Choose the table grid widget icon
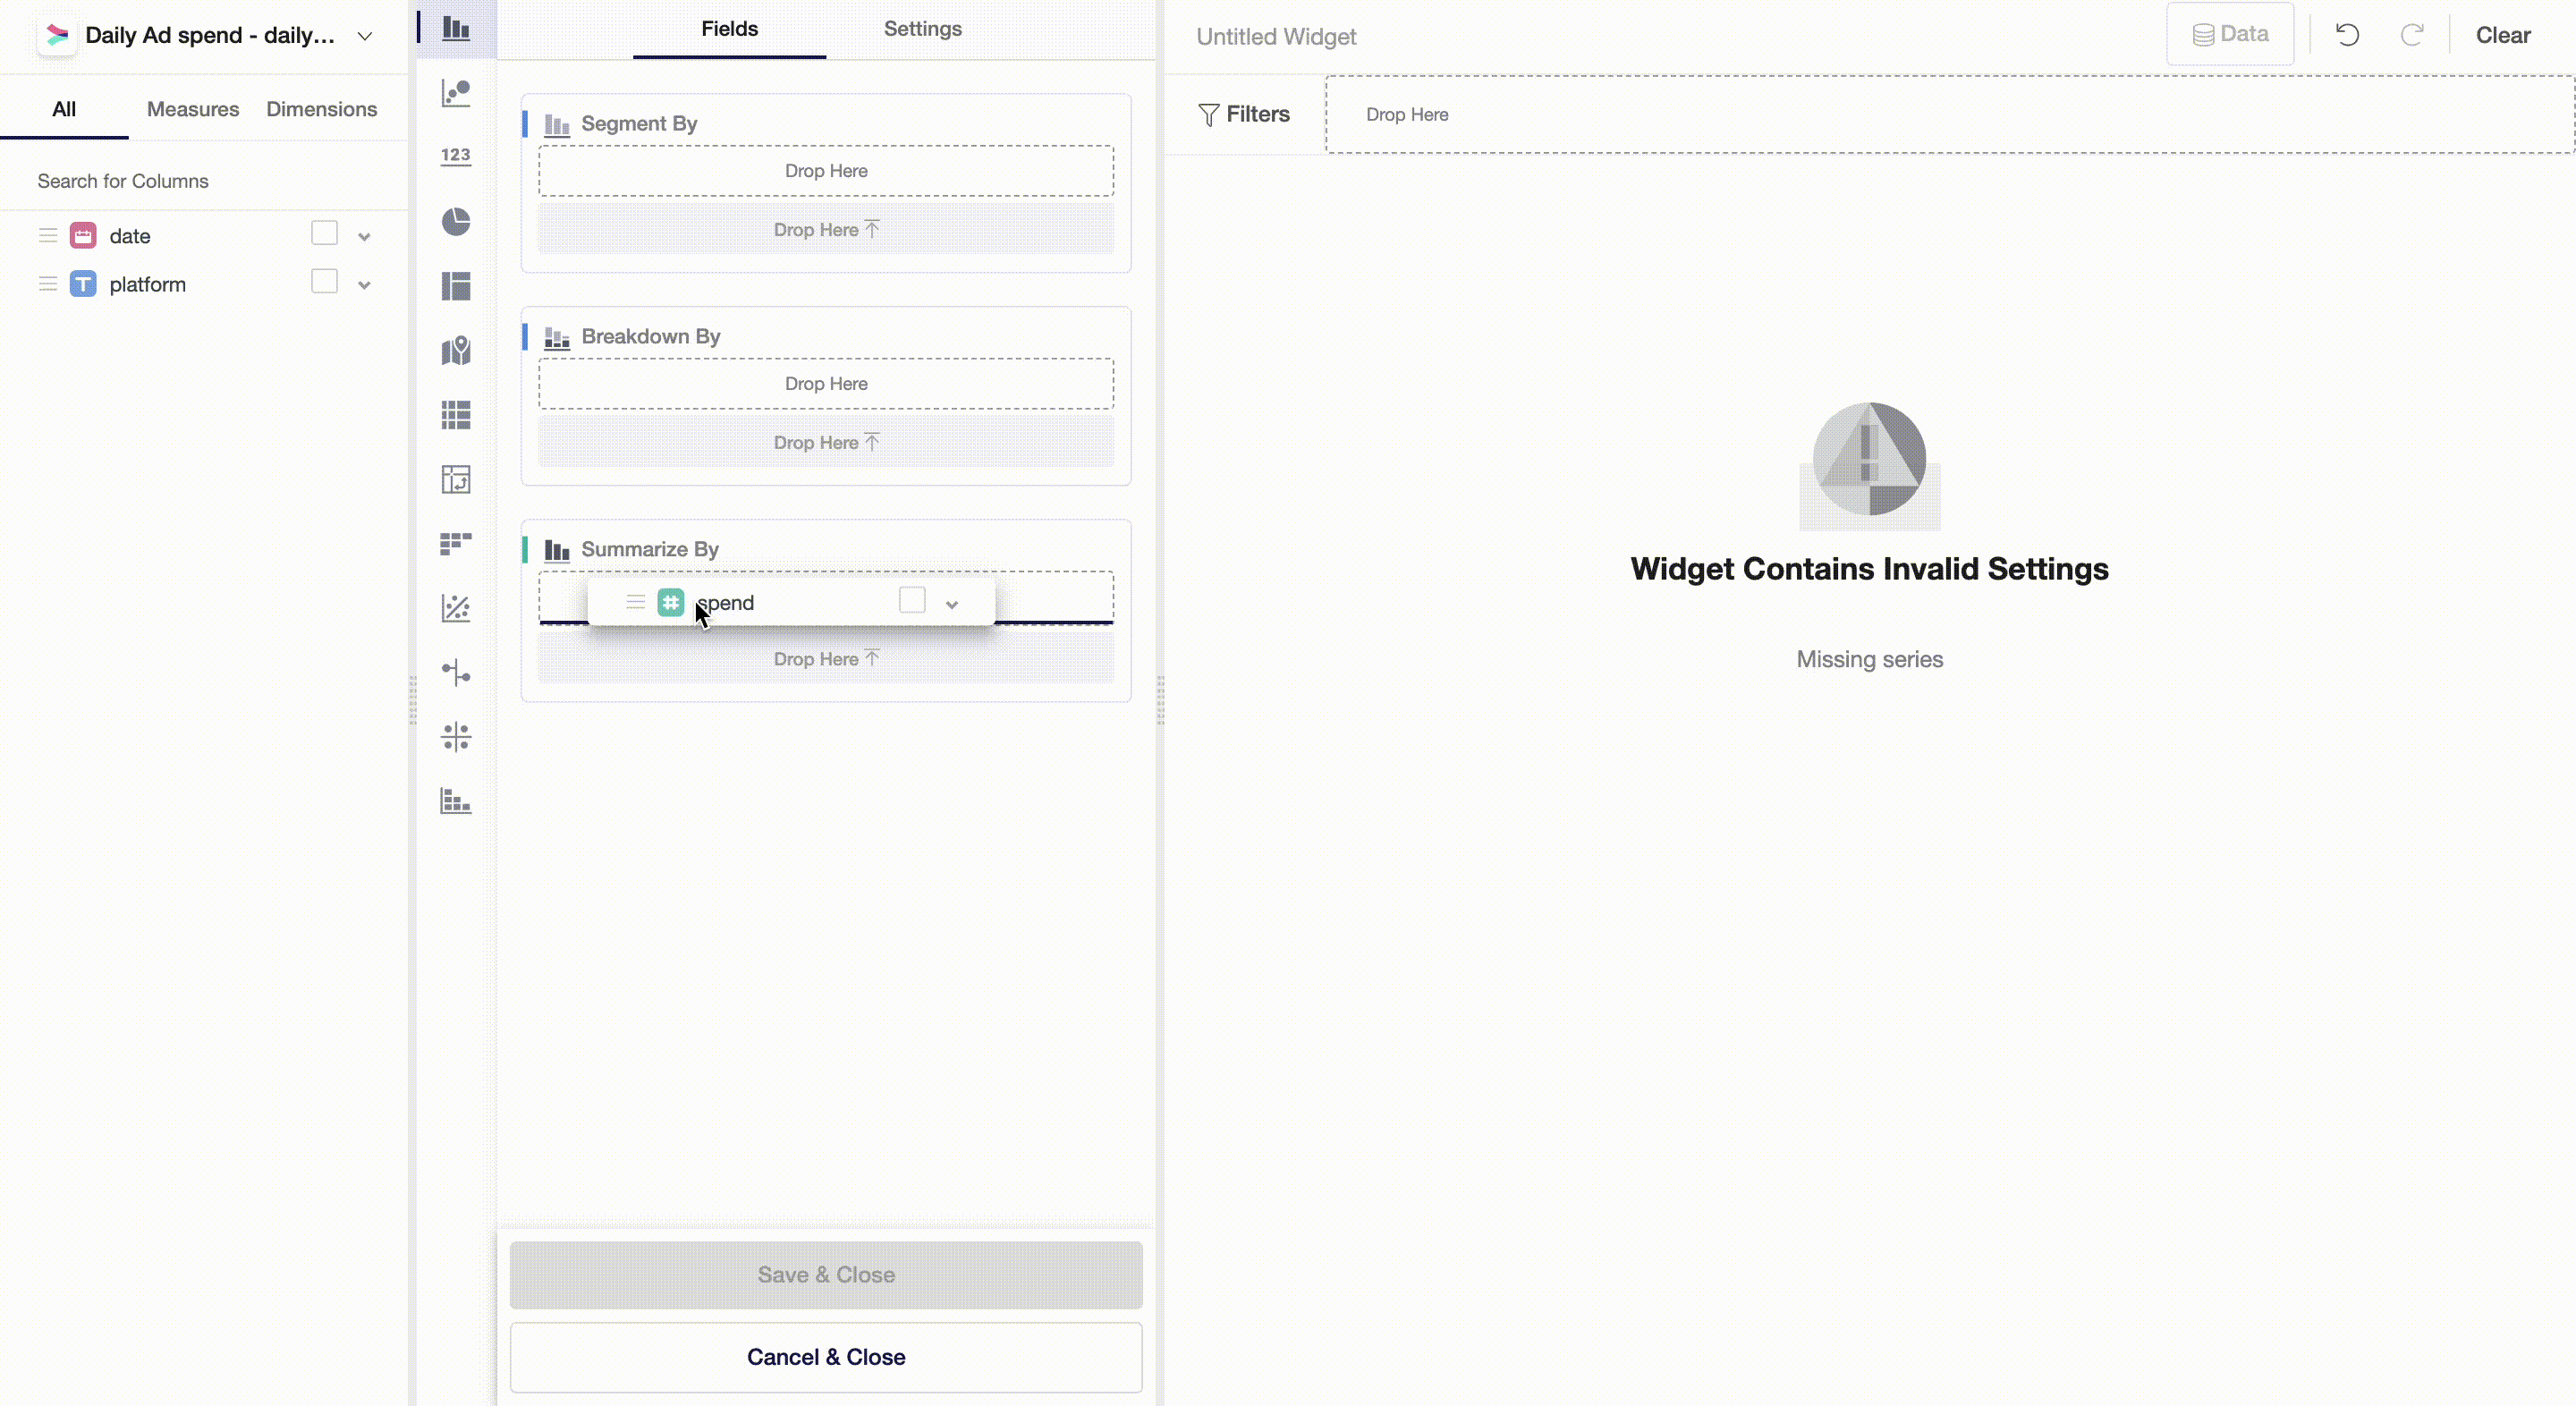 456,415
